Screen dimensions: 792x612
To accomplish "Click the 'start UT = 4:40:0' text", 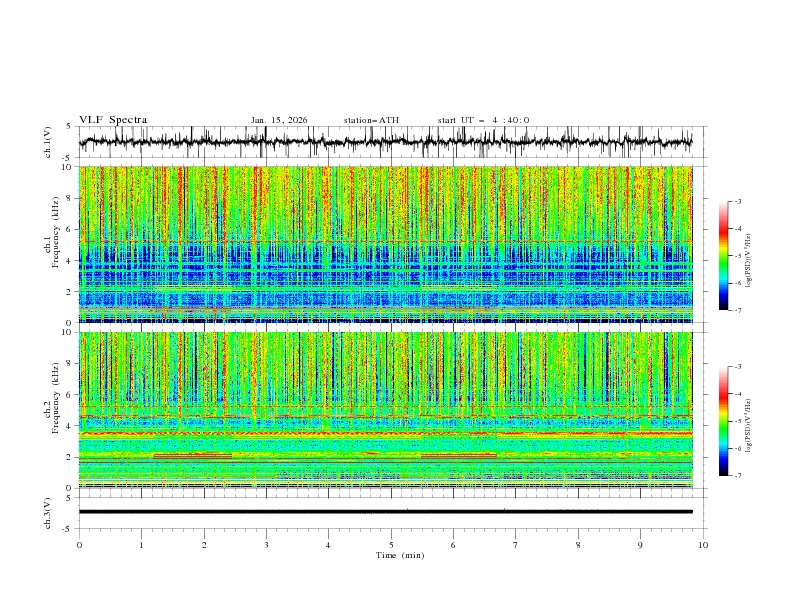I will pos(483,120).
